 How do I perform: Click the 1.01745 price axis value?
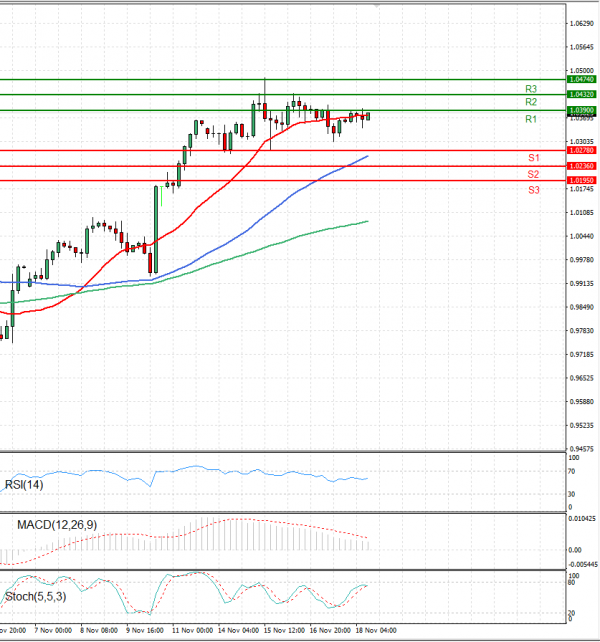[582, 189]
